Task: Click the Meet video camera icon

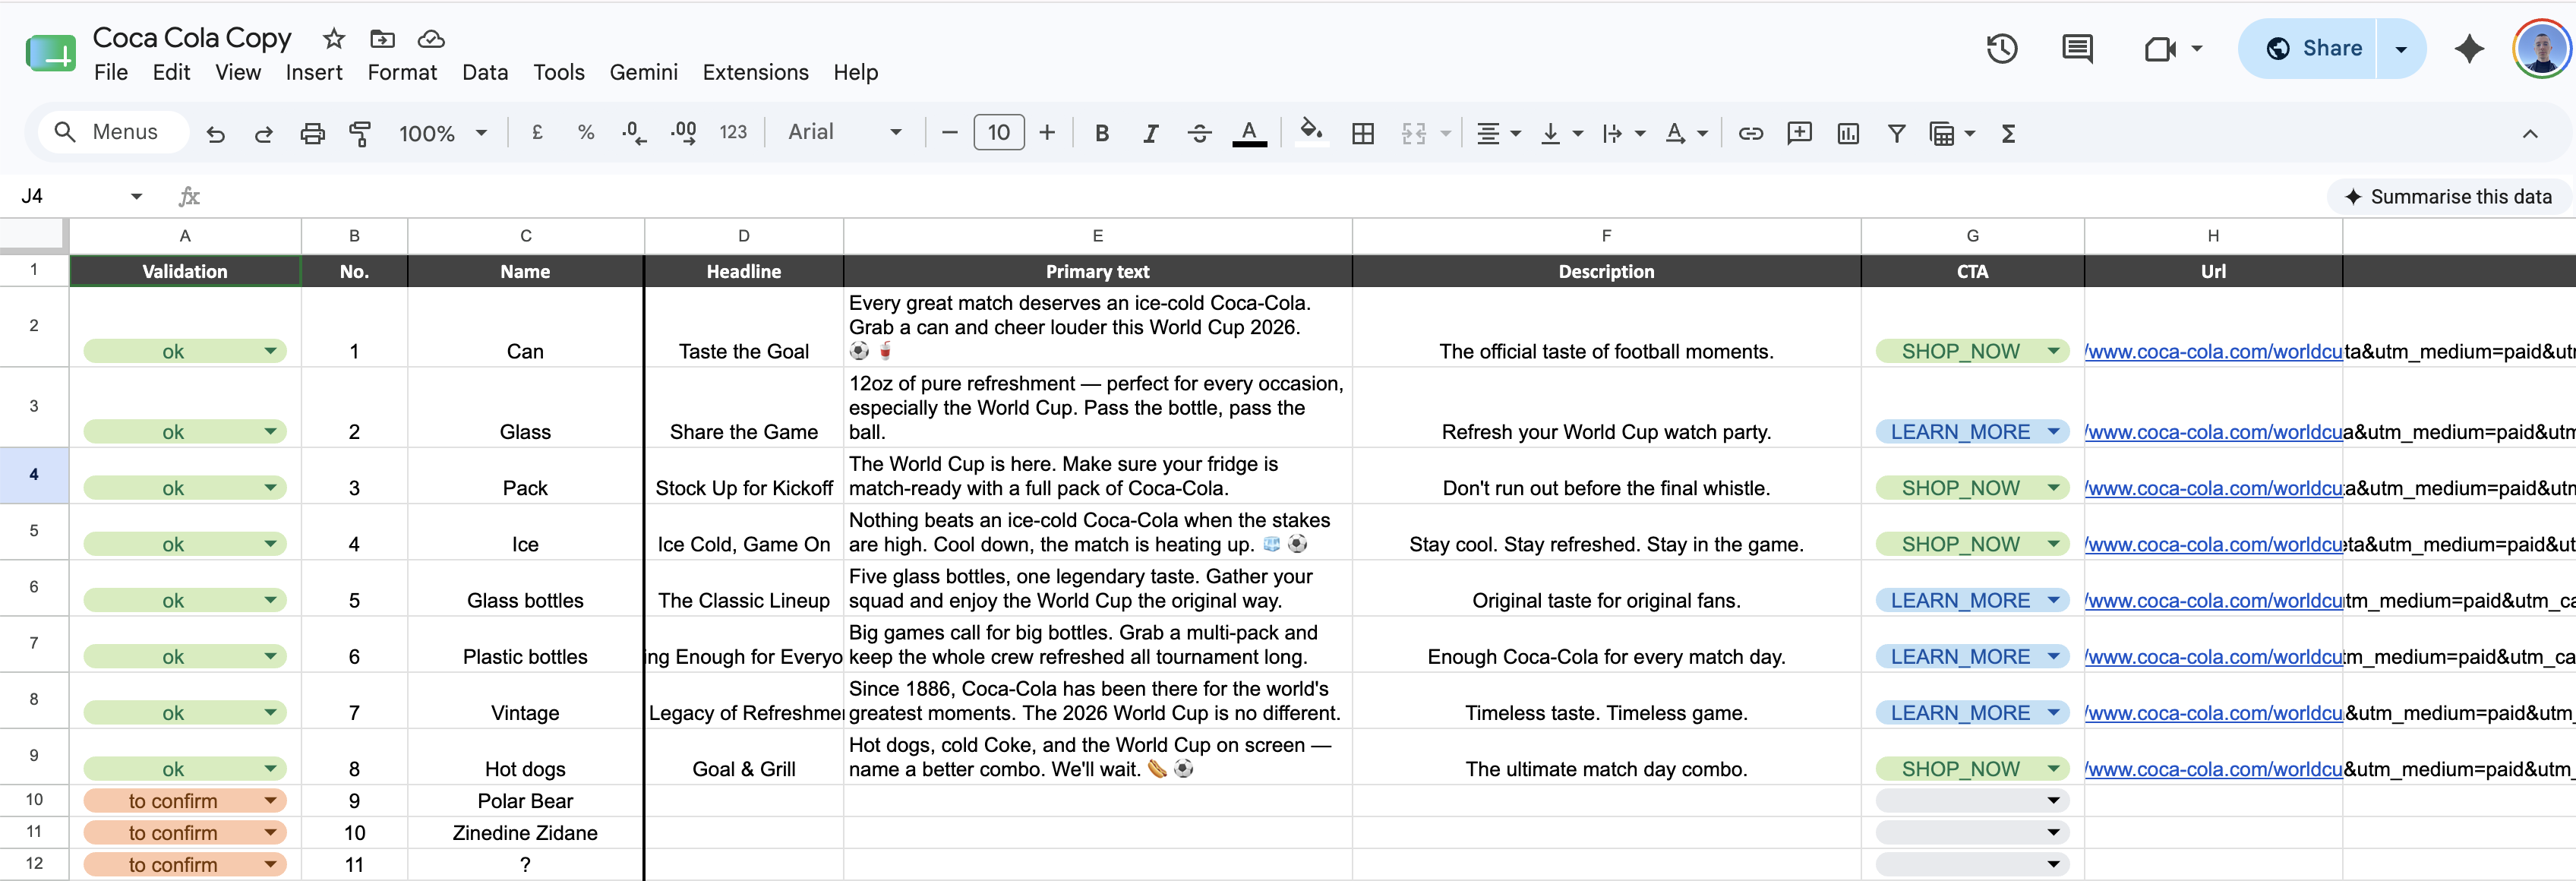Action: 2161,48
